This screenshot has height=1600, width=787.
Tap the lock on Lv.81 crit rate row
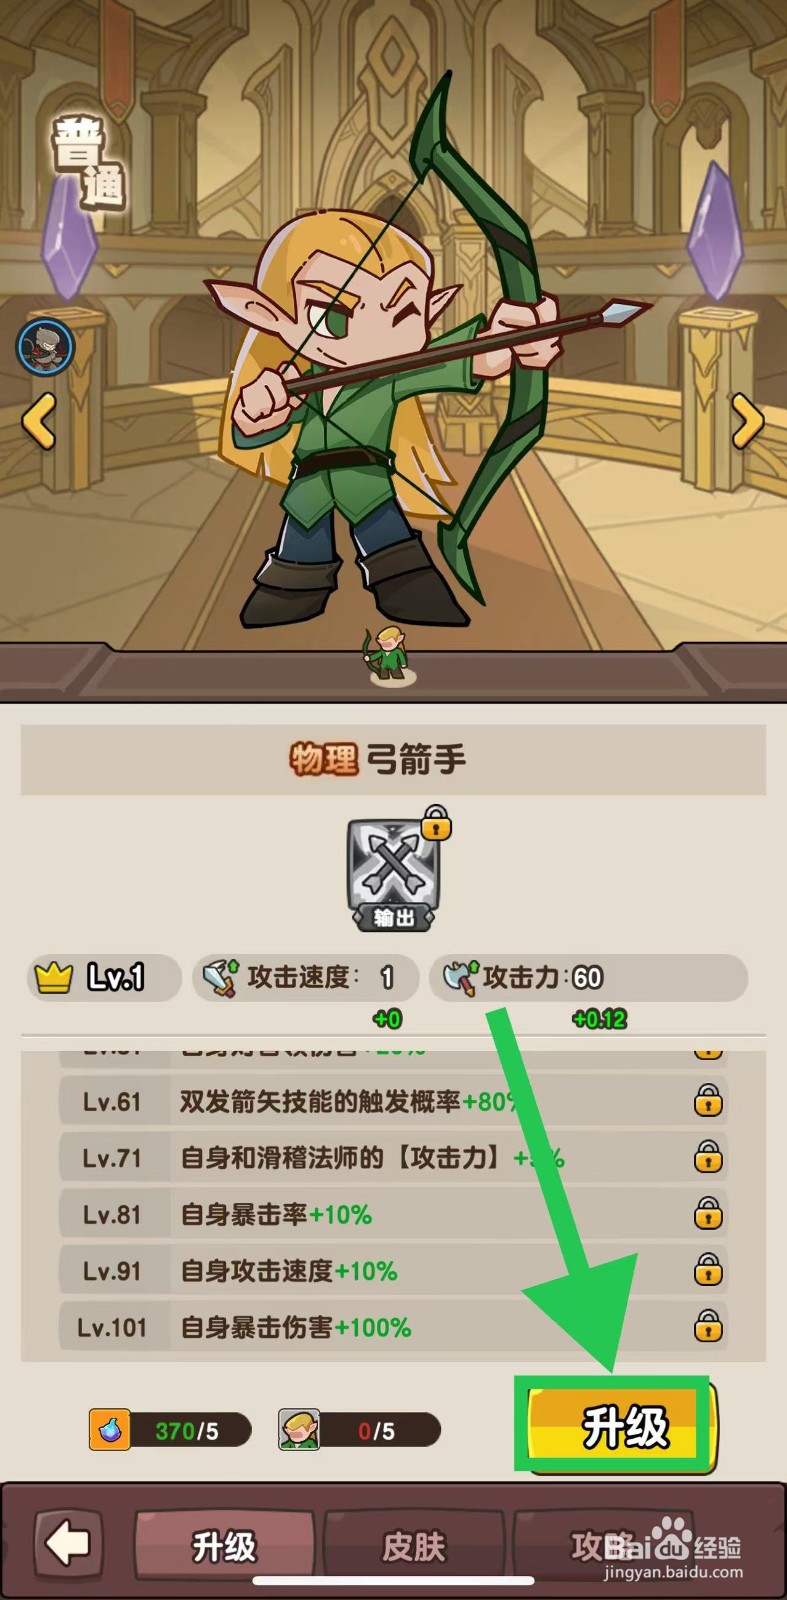[708, 1214]
